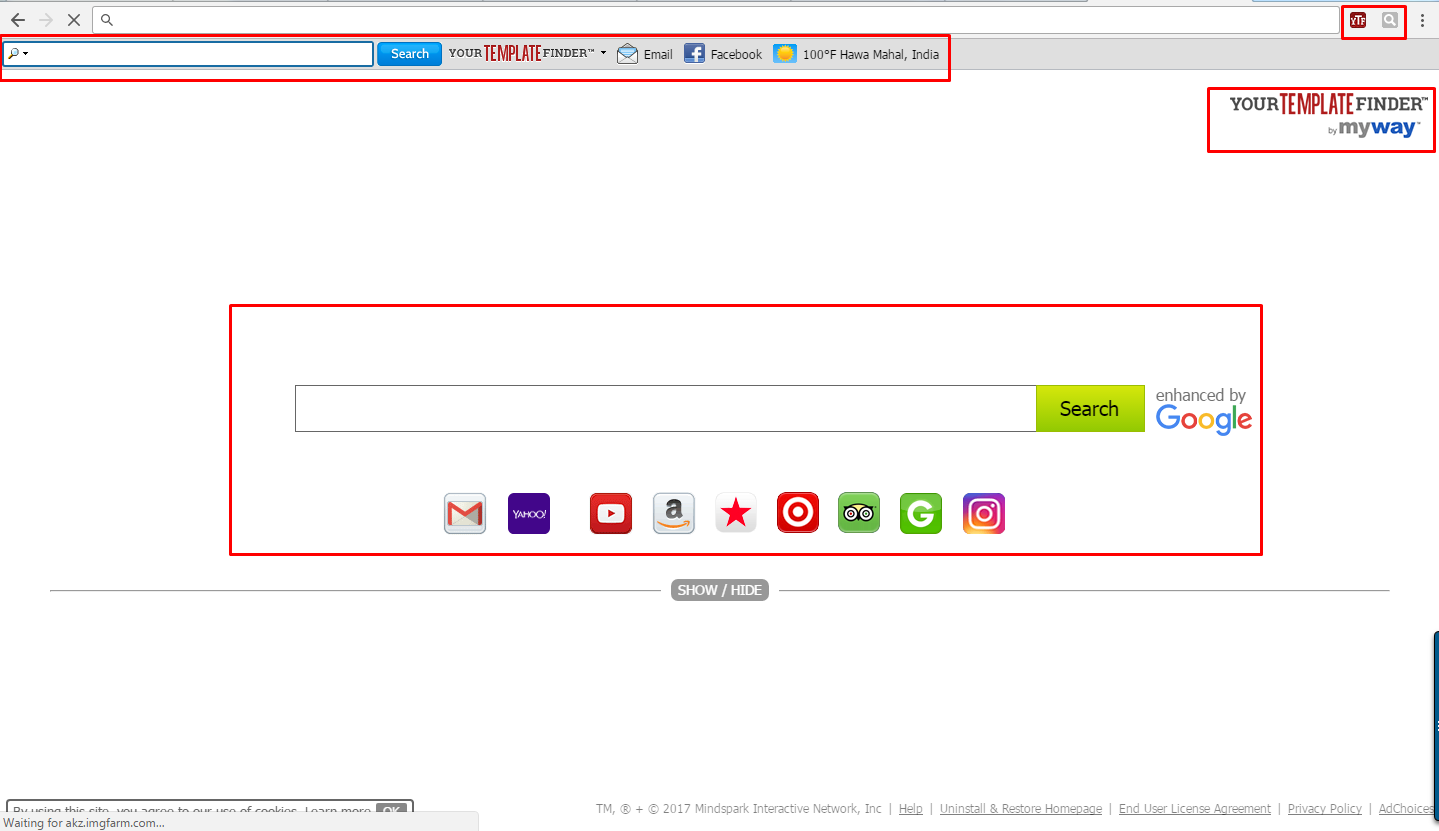Viewport: 1439px width, 831px height.
Task: Open the Target bullseye icon
Action: 798,514
